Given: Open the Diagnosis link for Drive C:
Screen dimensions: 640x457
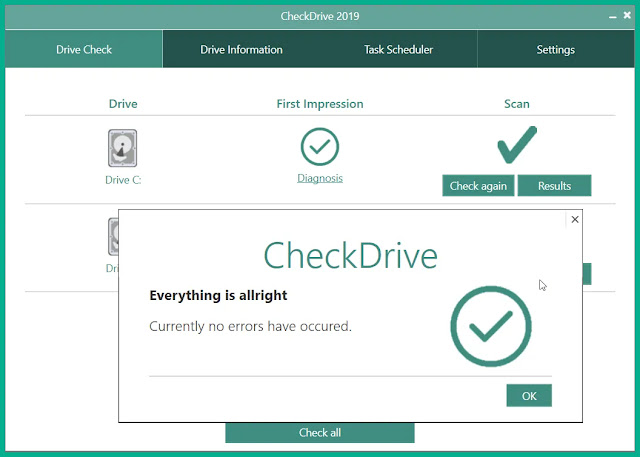Looking at the screenshot, I should 320,178.
